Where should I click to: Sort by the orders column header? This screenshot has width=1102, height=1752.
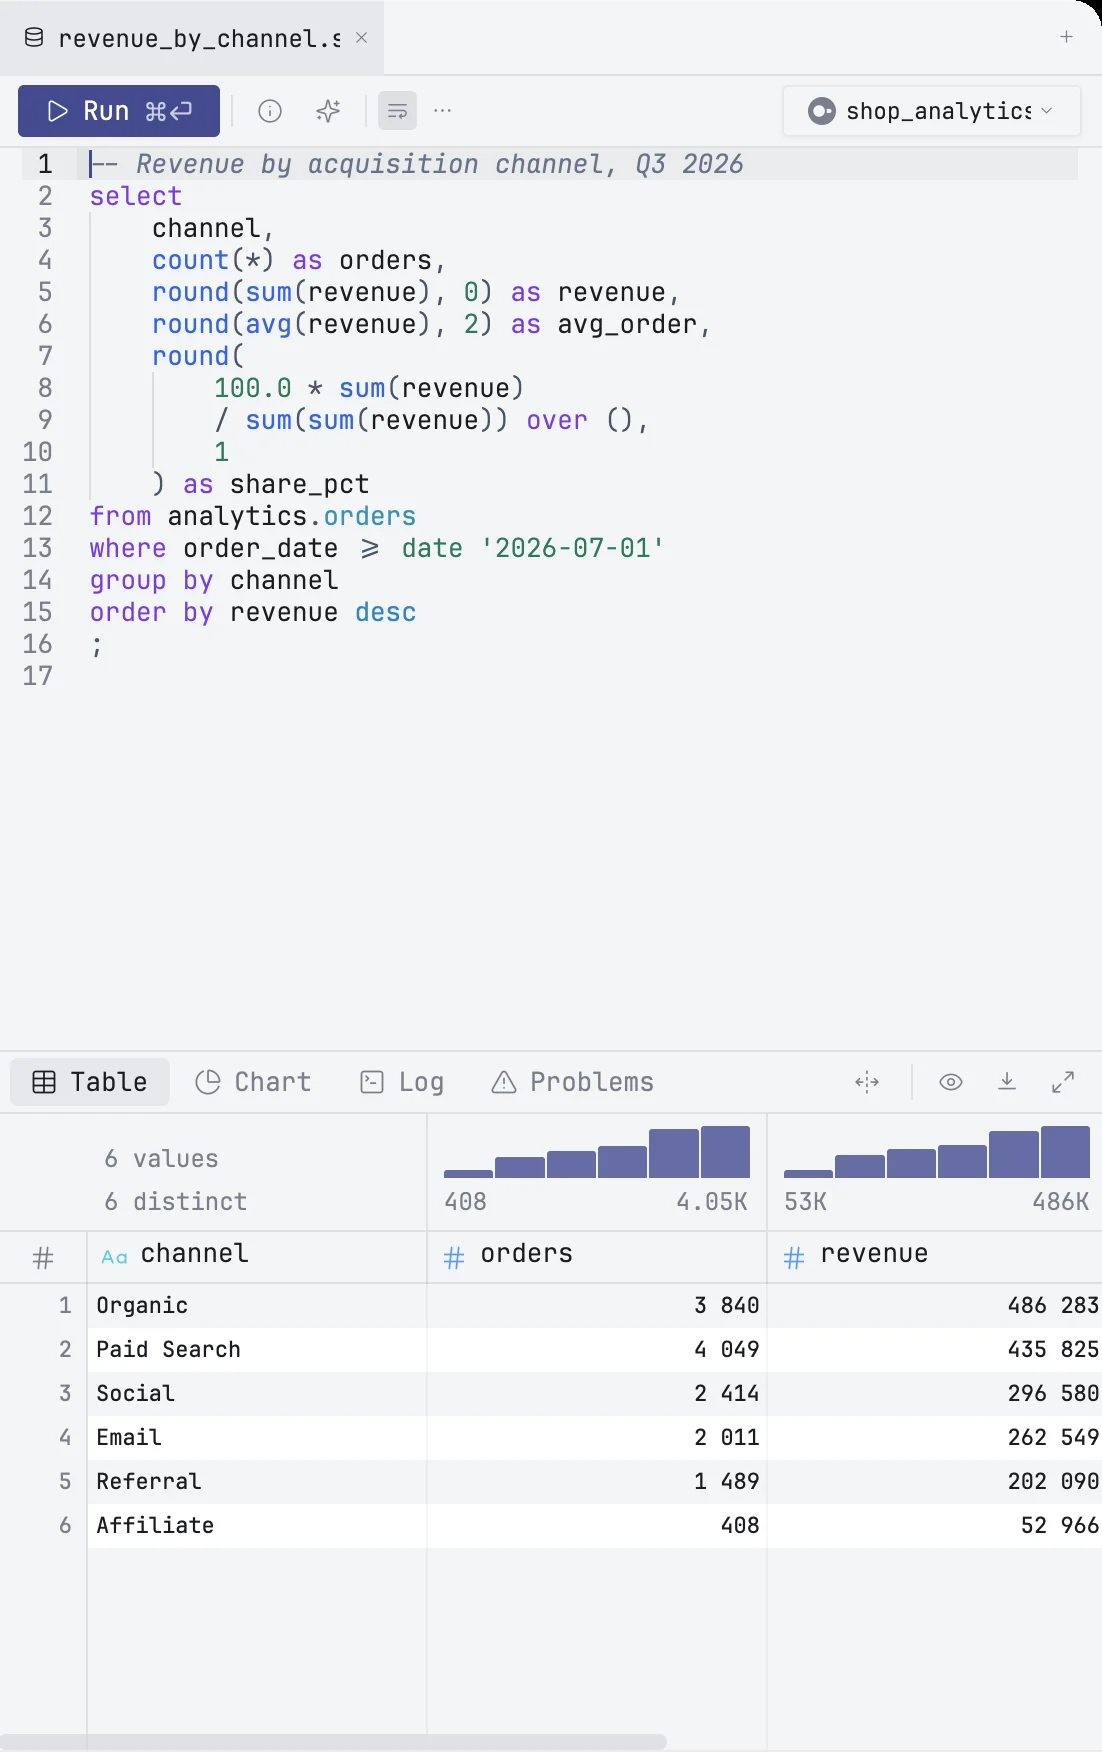(x=597, y=1257)
